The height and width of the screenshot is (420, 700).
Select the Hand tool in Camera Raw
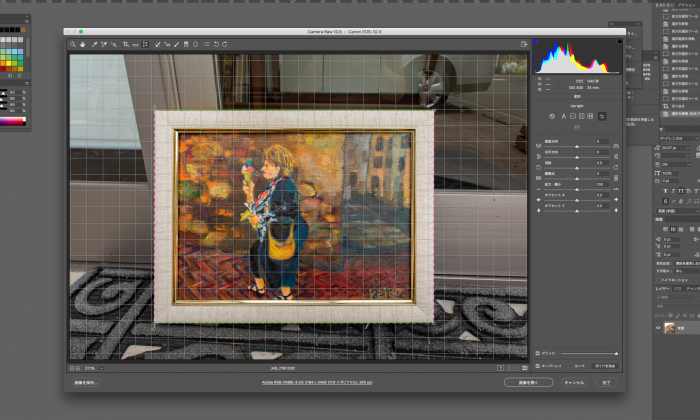tap(83, 44)
